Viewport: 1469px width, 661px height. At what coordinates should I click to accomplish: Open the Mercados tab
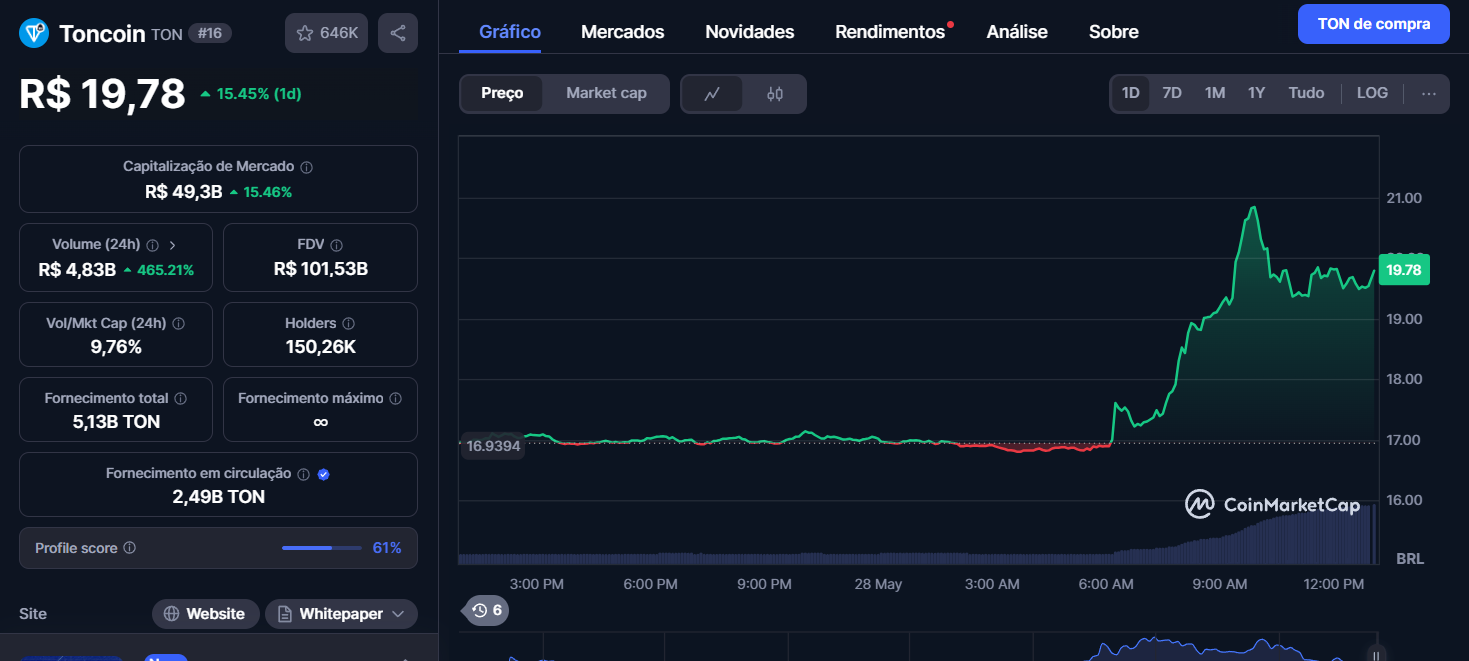622,32
